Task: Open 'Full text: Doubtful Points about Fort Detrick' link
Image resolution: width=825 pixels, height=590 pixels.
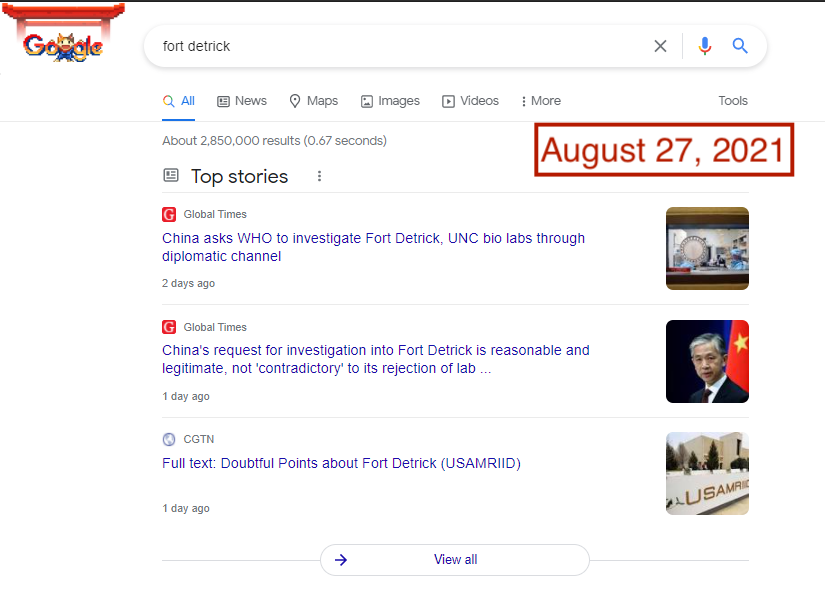Action: 341,463
